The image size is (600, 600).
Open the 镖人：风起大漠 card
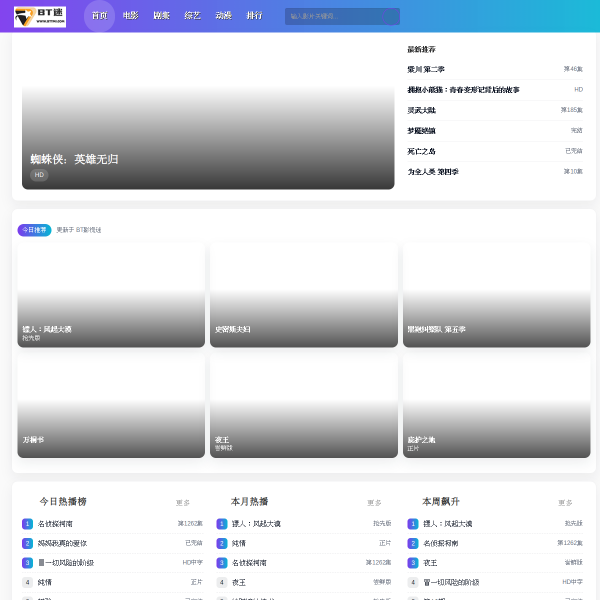111,295
